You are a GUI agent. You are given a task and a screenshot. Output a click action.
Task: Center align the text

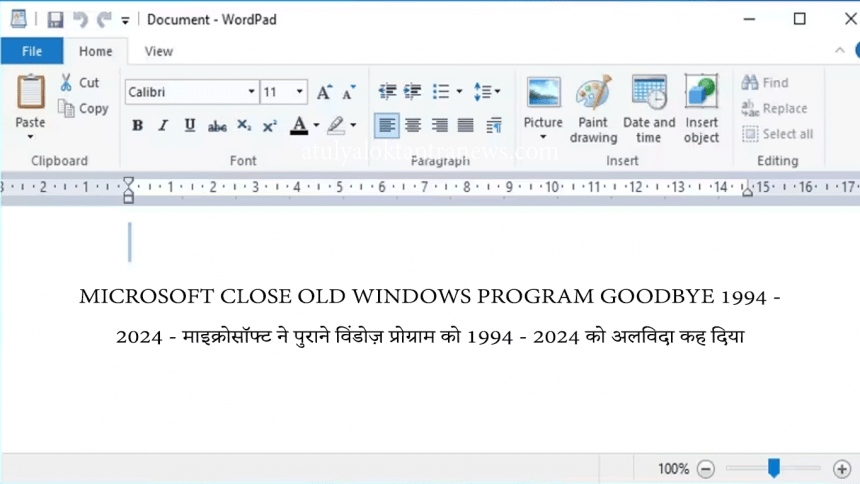click(x=413, y=126)
